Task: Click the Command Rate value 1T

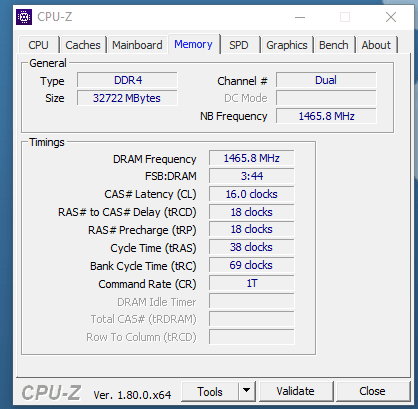Action: 252,283
